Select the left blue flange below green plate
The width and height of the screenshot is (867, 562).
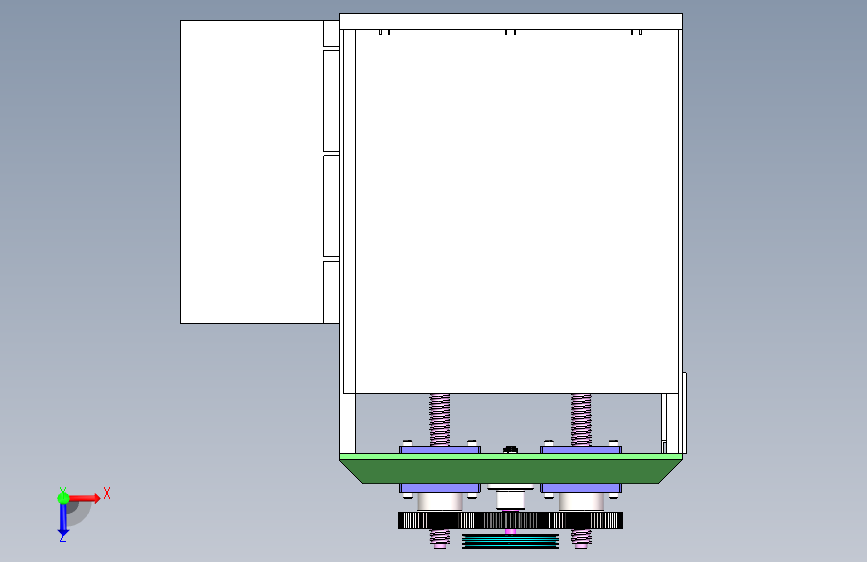(x=440, y=488)
